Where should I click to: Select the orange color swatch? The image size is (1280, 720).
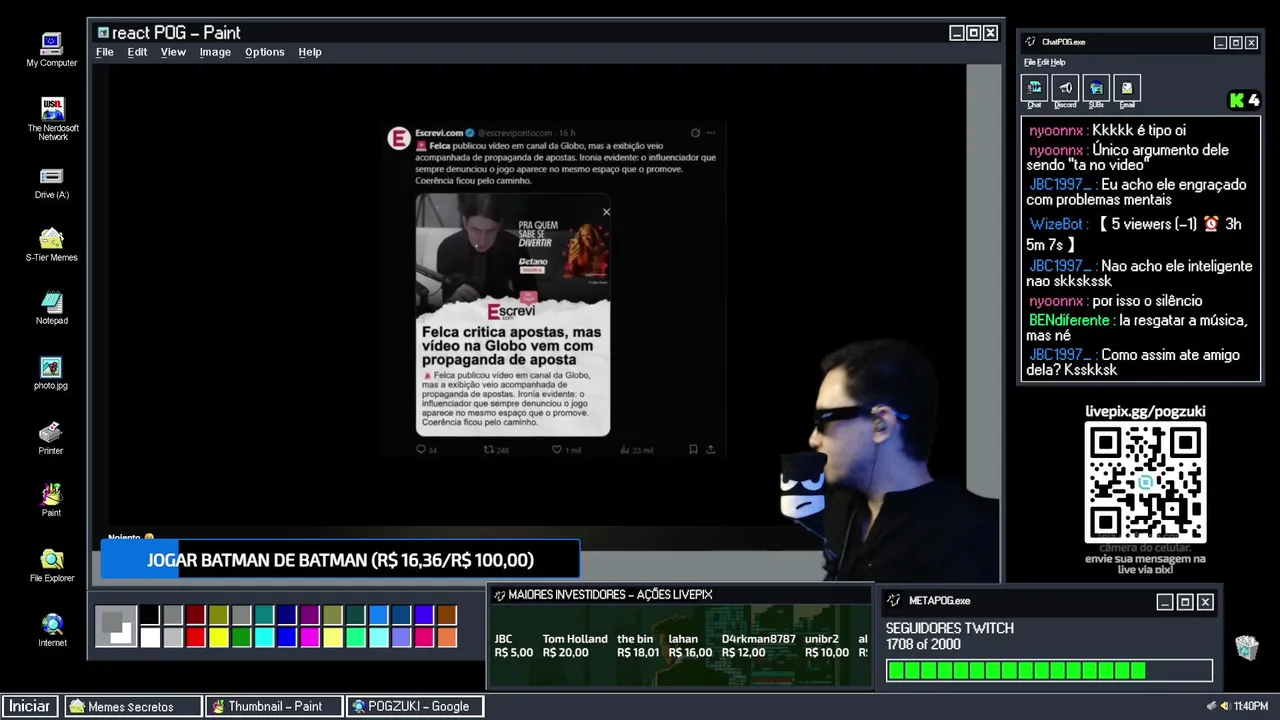click(x=447, y=637)
